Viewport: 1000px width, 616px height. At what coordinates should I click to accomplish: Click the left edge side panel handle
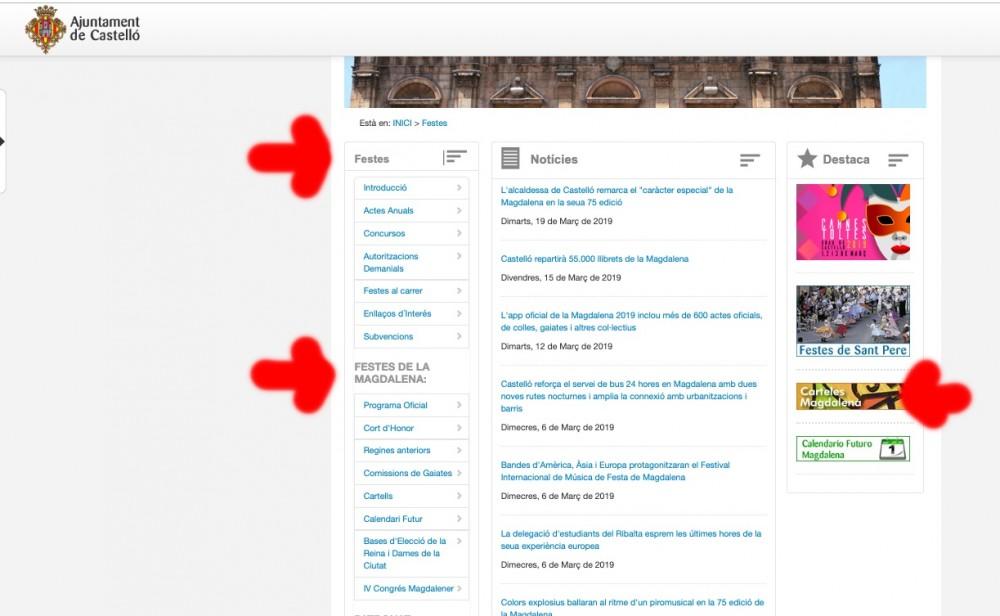coord(3,141)
